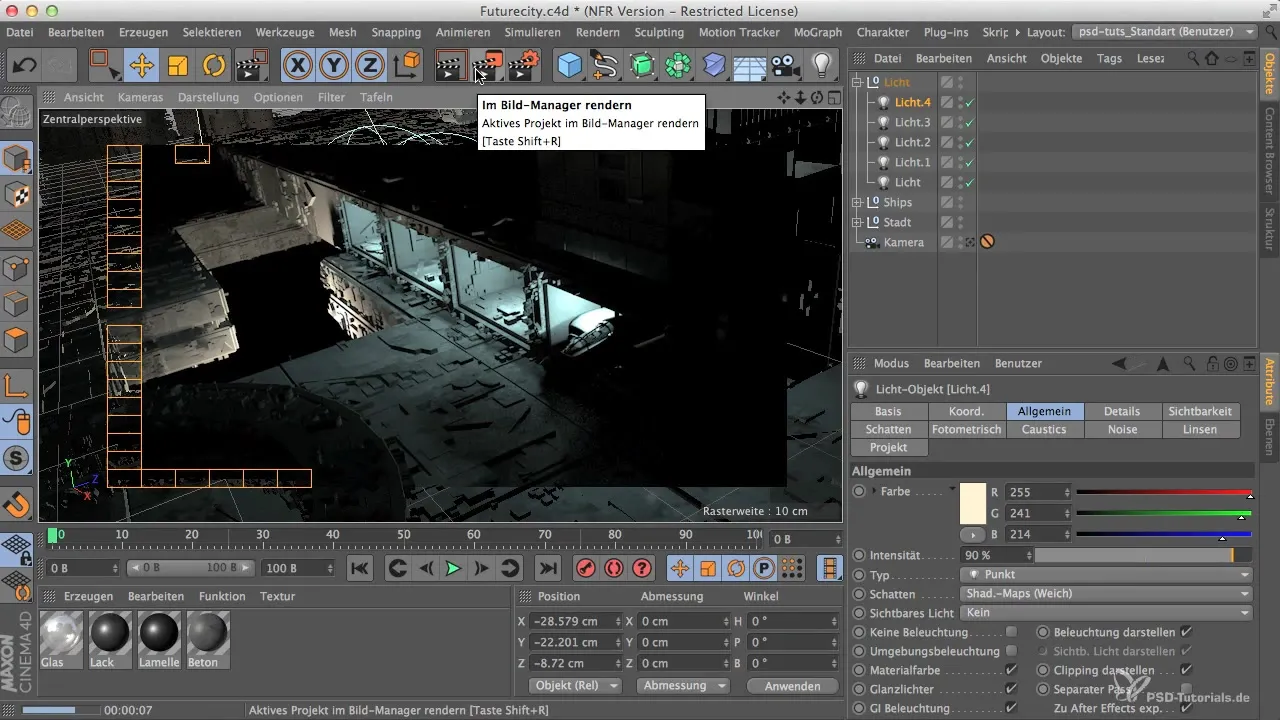Open the Layout psd-tuts_Standart dropdown

pos(1164,32)
